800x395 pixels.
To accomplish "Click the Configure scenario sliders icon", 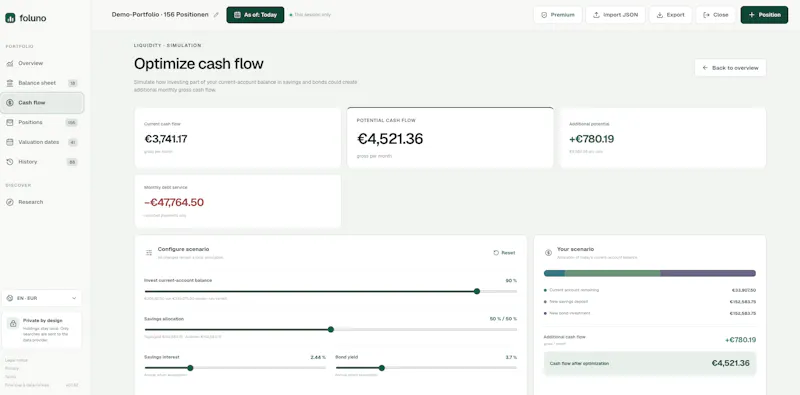I will [x=149, y=253].
